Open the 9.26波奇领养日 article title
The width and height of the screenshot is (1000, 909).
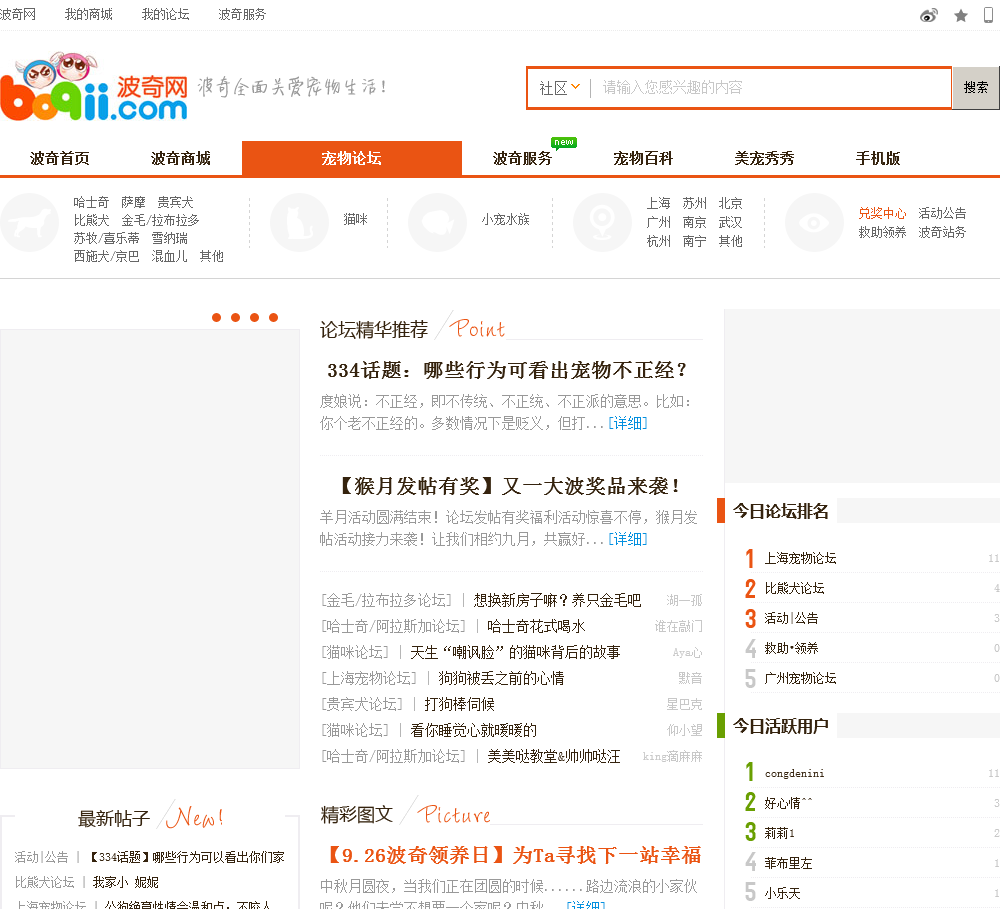click(513, 855)
